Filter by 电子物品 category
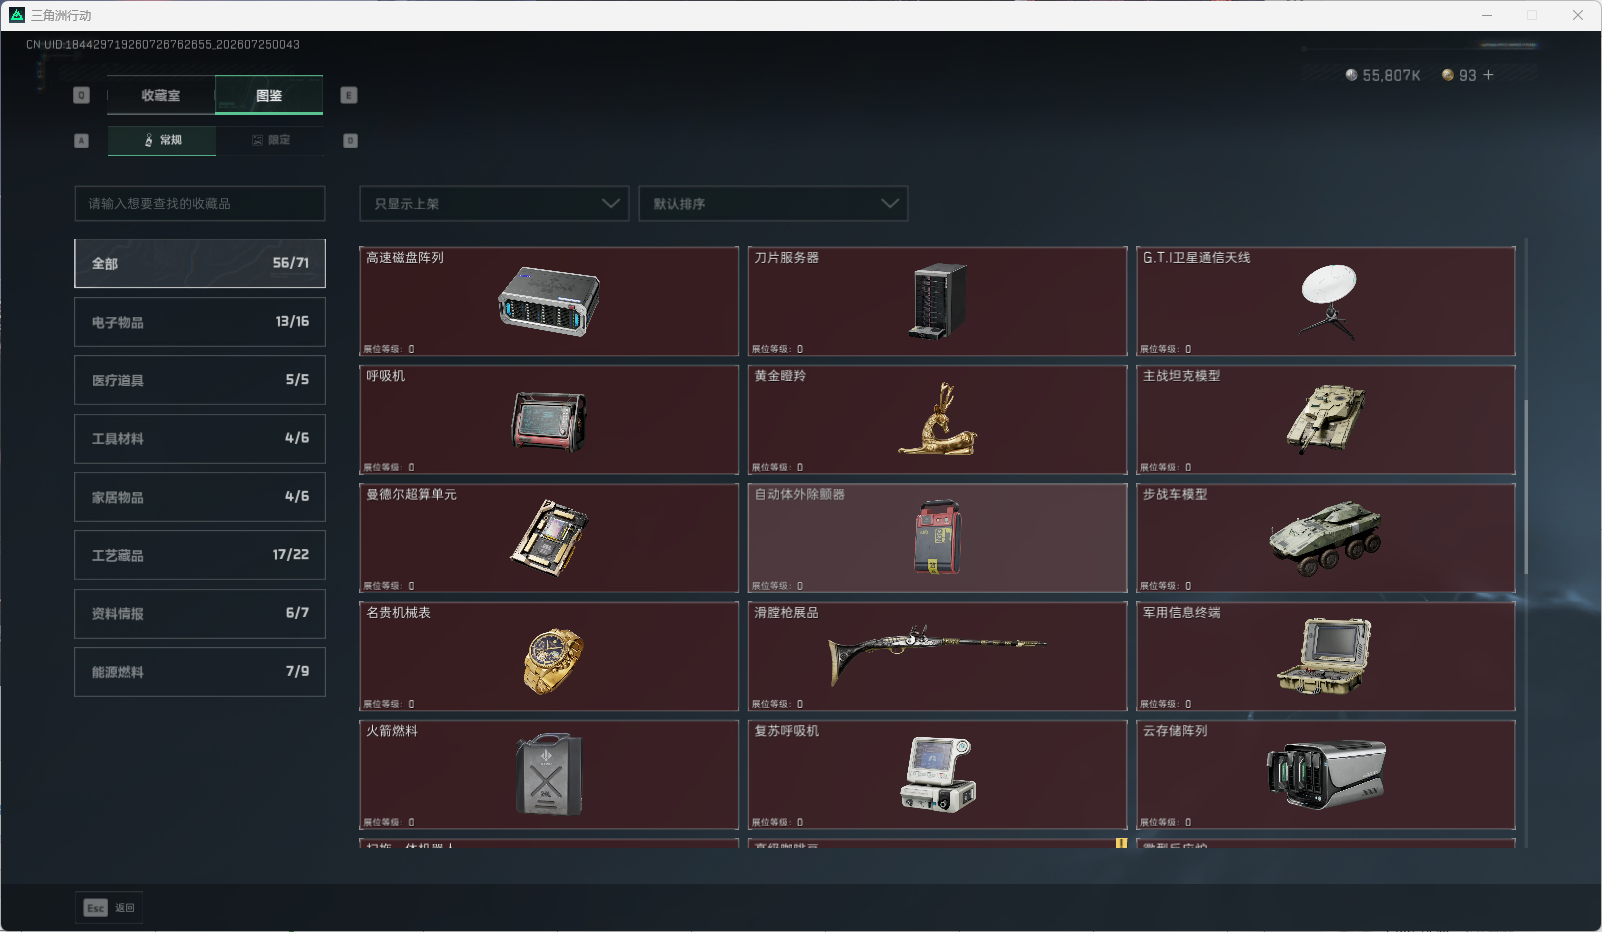 click(200, 322)
